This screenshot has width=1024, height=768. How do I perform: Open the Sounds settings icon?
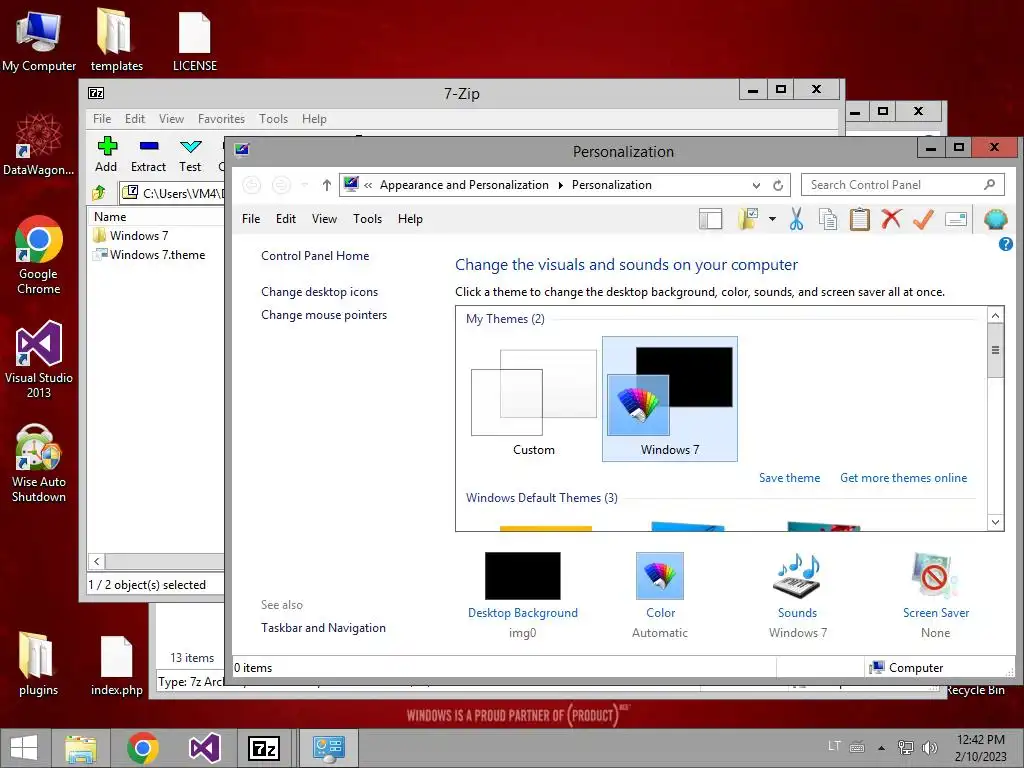(797, 576)
